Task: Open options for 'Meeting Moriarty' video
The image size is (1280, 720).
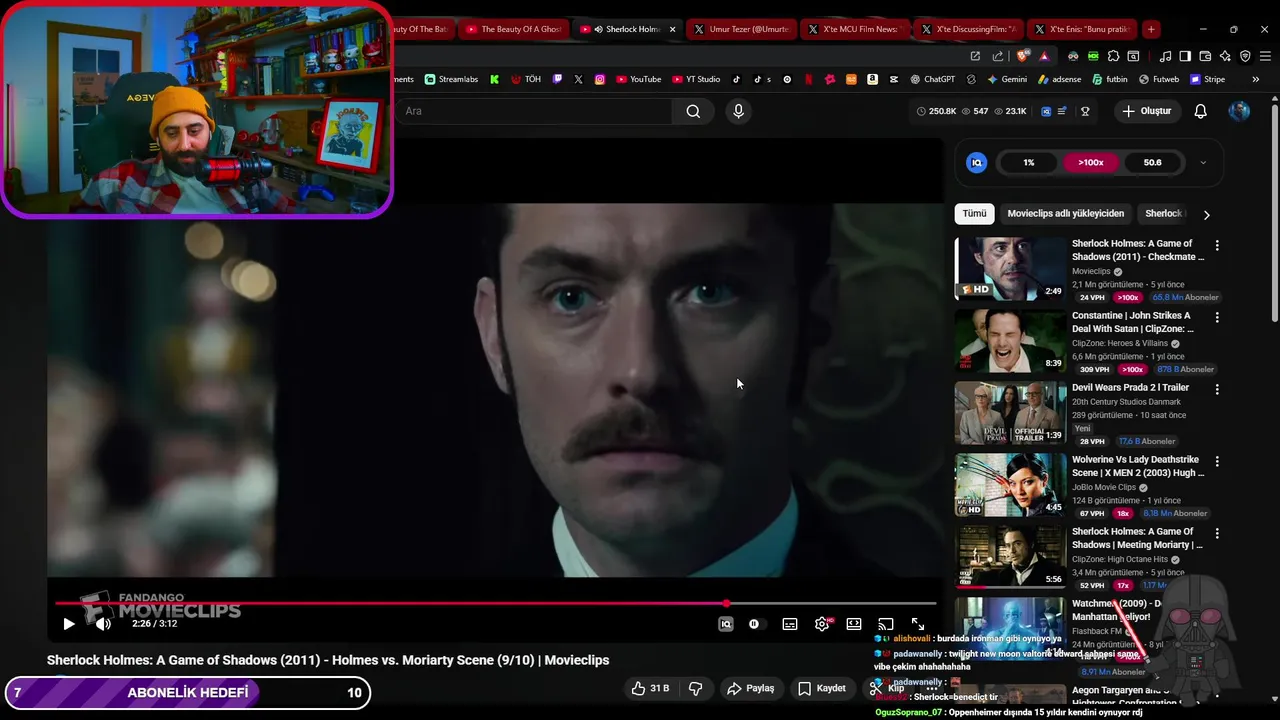Action: click(1217, 533)
